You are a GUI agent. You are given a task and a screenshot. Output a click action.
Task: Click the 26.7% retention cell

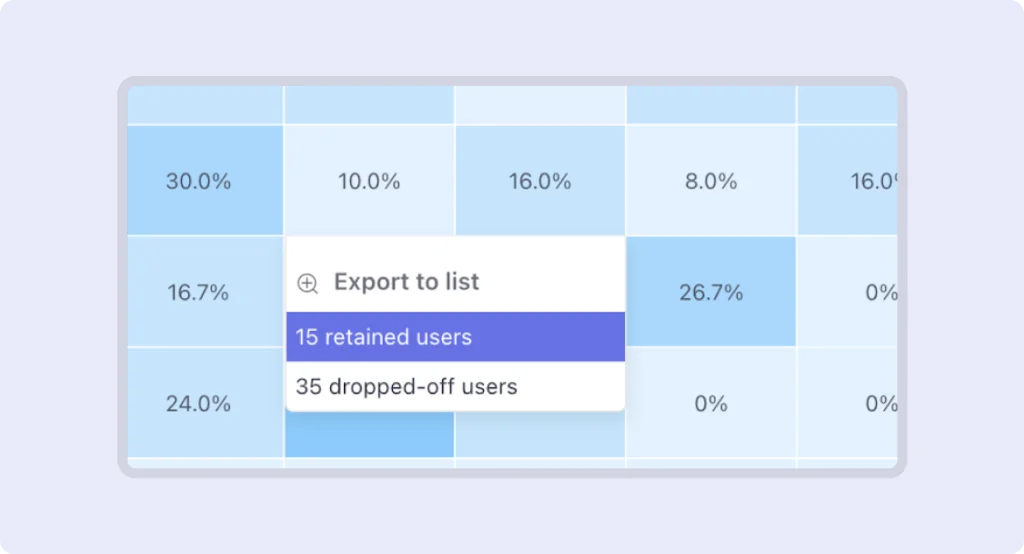711,292
